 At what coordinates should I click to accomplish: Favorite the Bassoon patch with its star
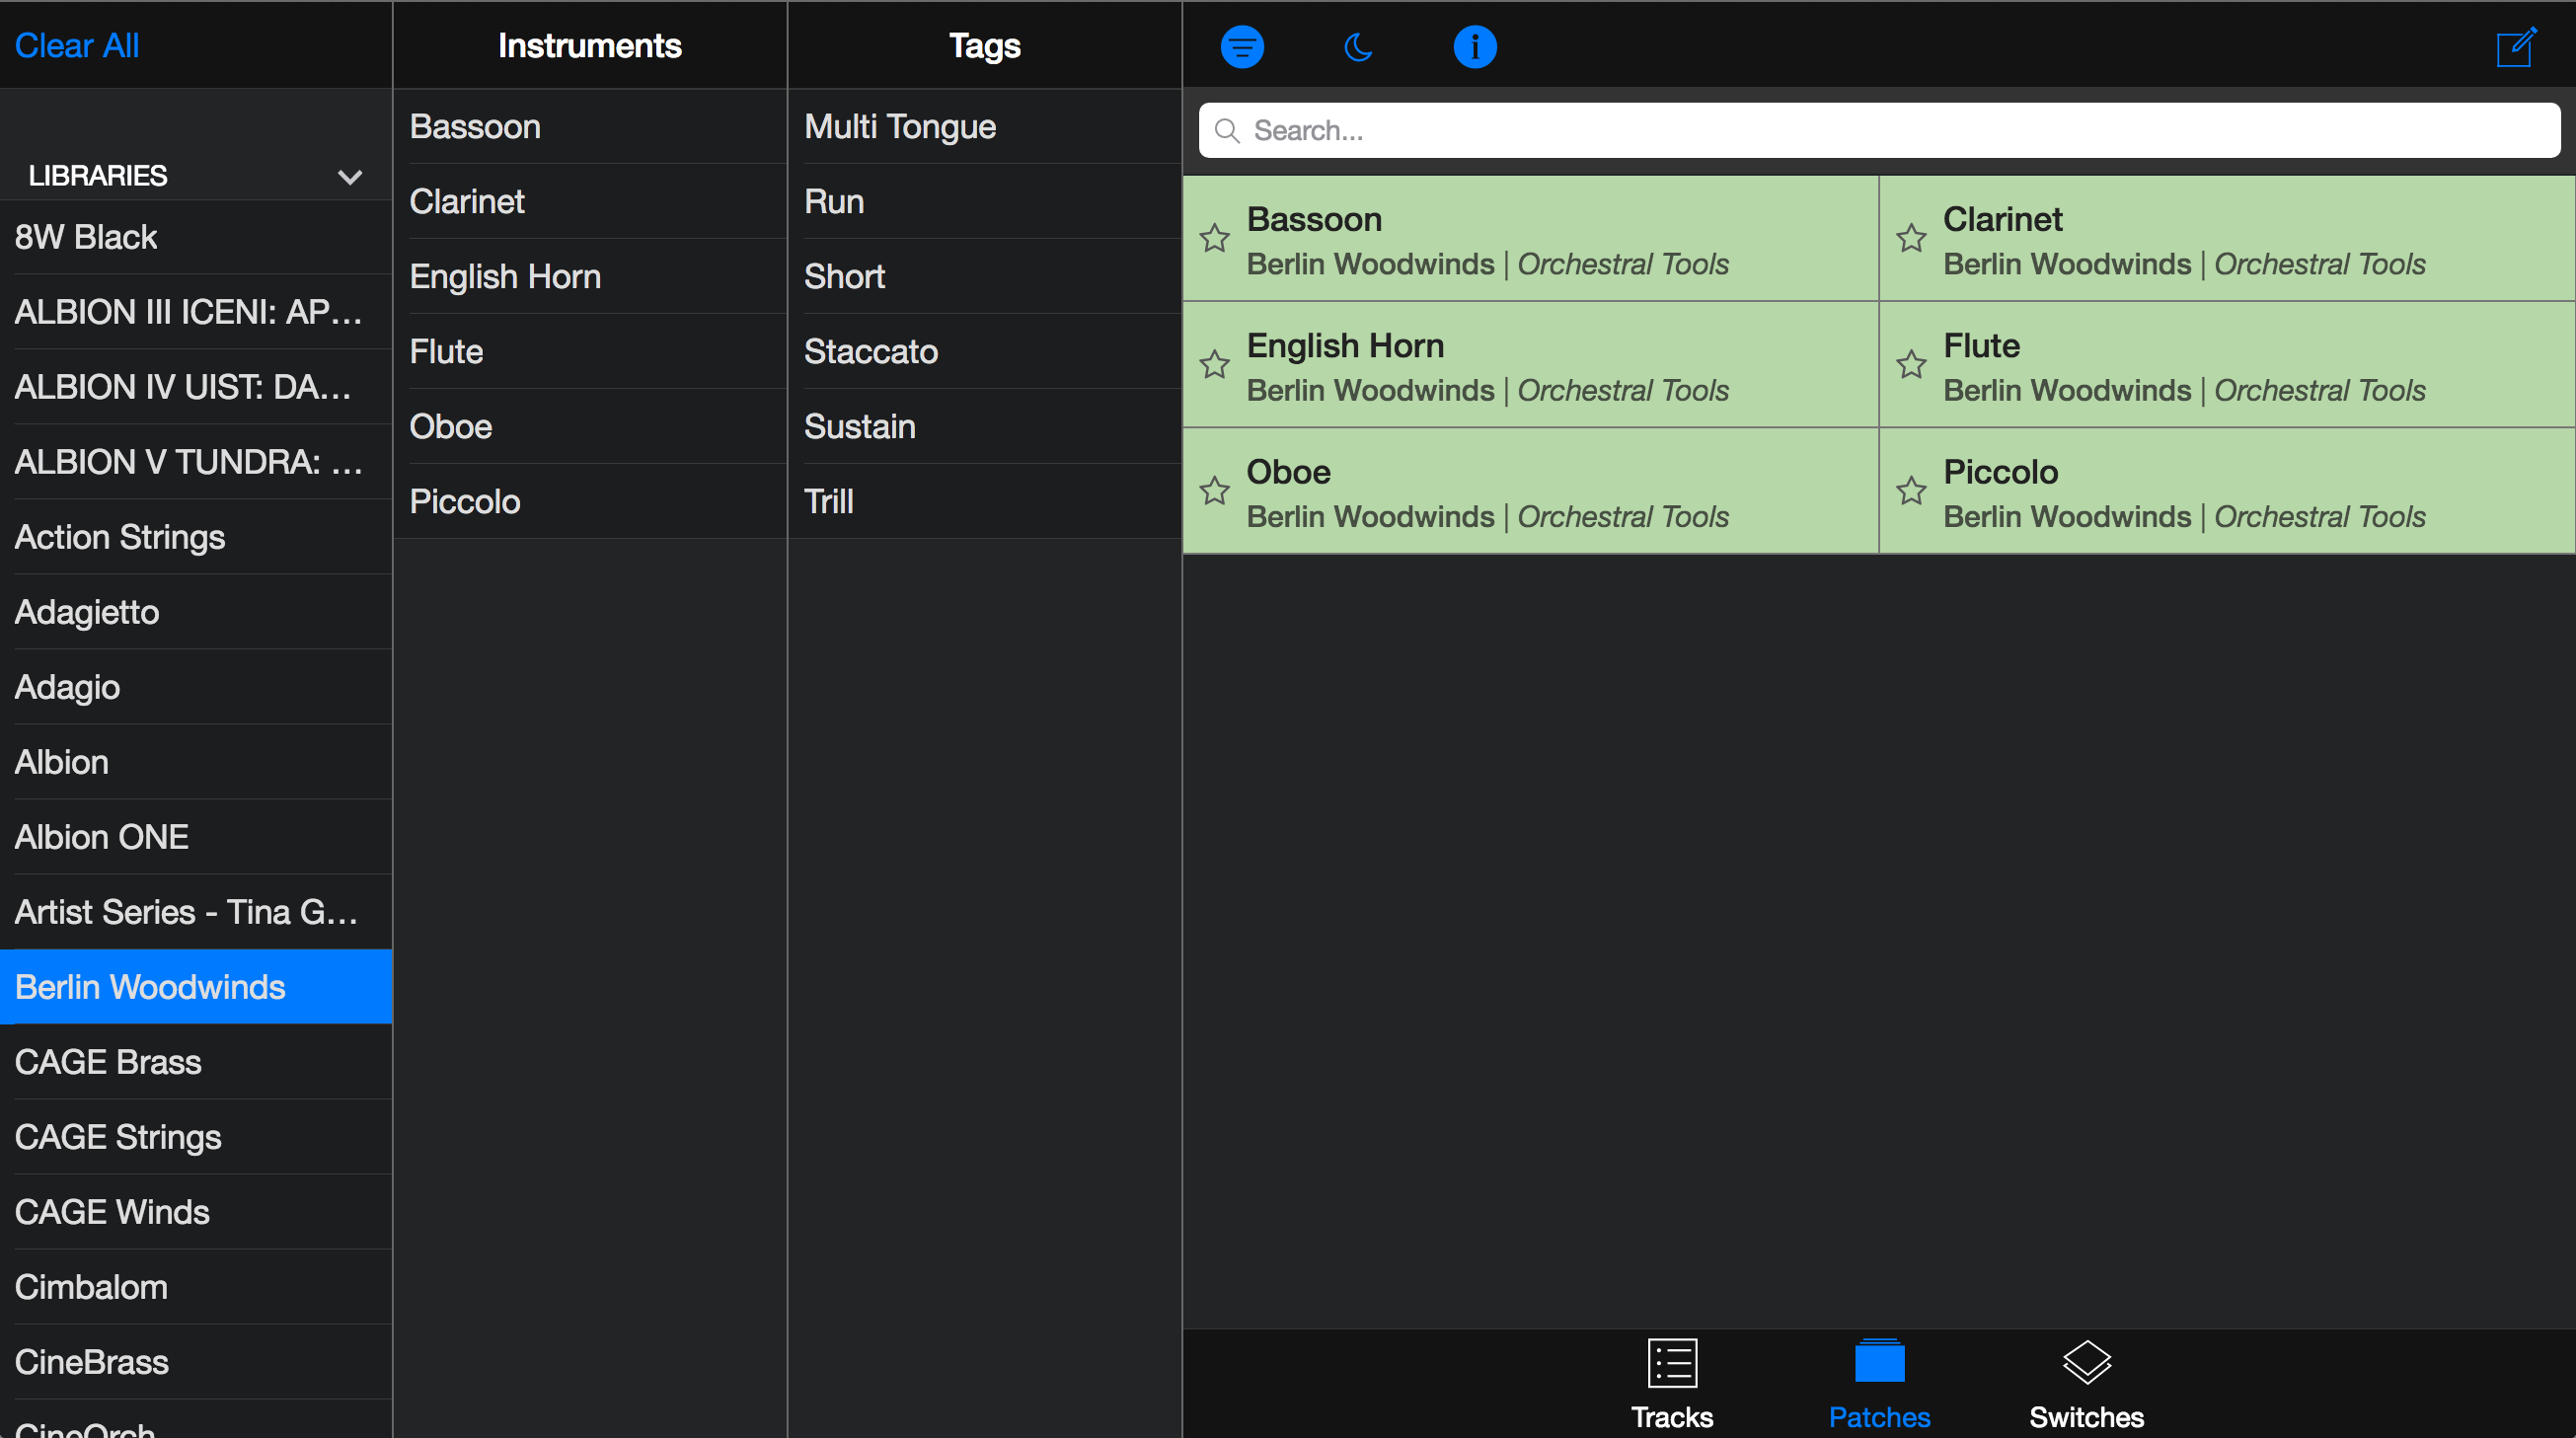pyautogui.click(x=1214, y=238)
